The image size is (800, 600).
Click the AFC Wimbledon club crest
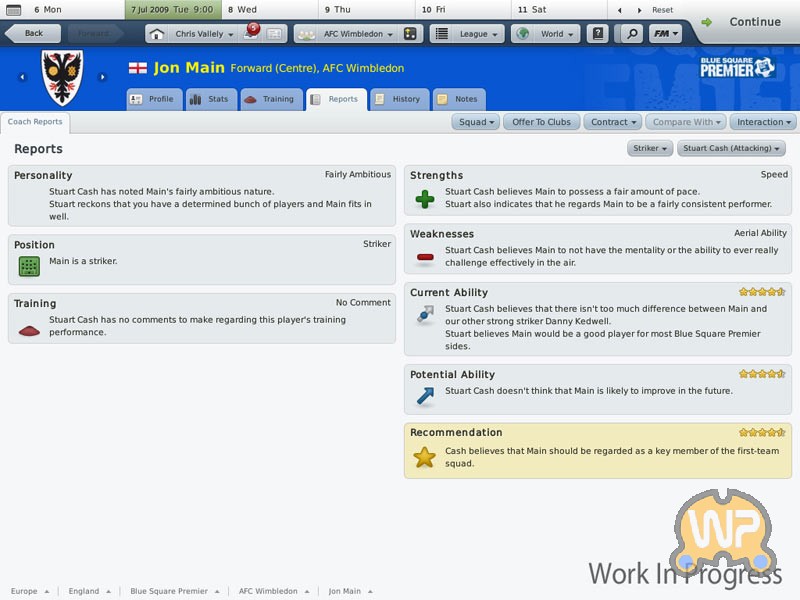click(62, 77)
